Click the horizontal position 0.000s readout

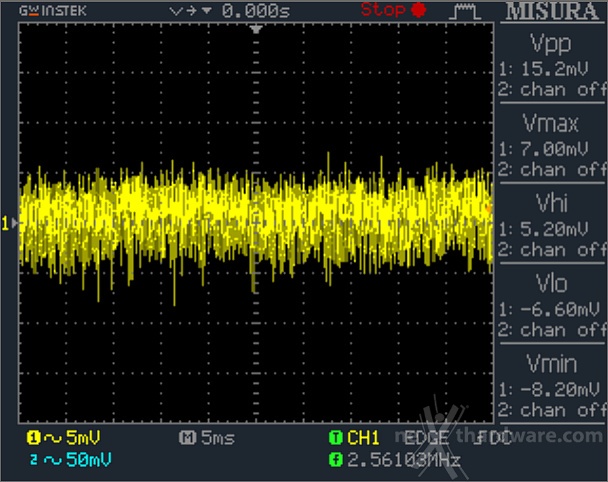coord(256,11)
